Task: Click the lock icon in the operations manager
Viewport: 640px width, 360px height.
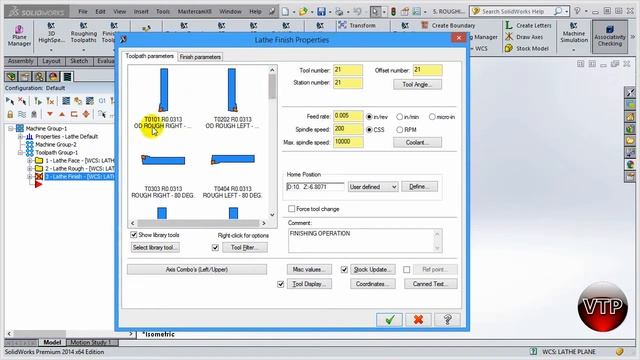Action: coord(10,114)
